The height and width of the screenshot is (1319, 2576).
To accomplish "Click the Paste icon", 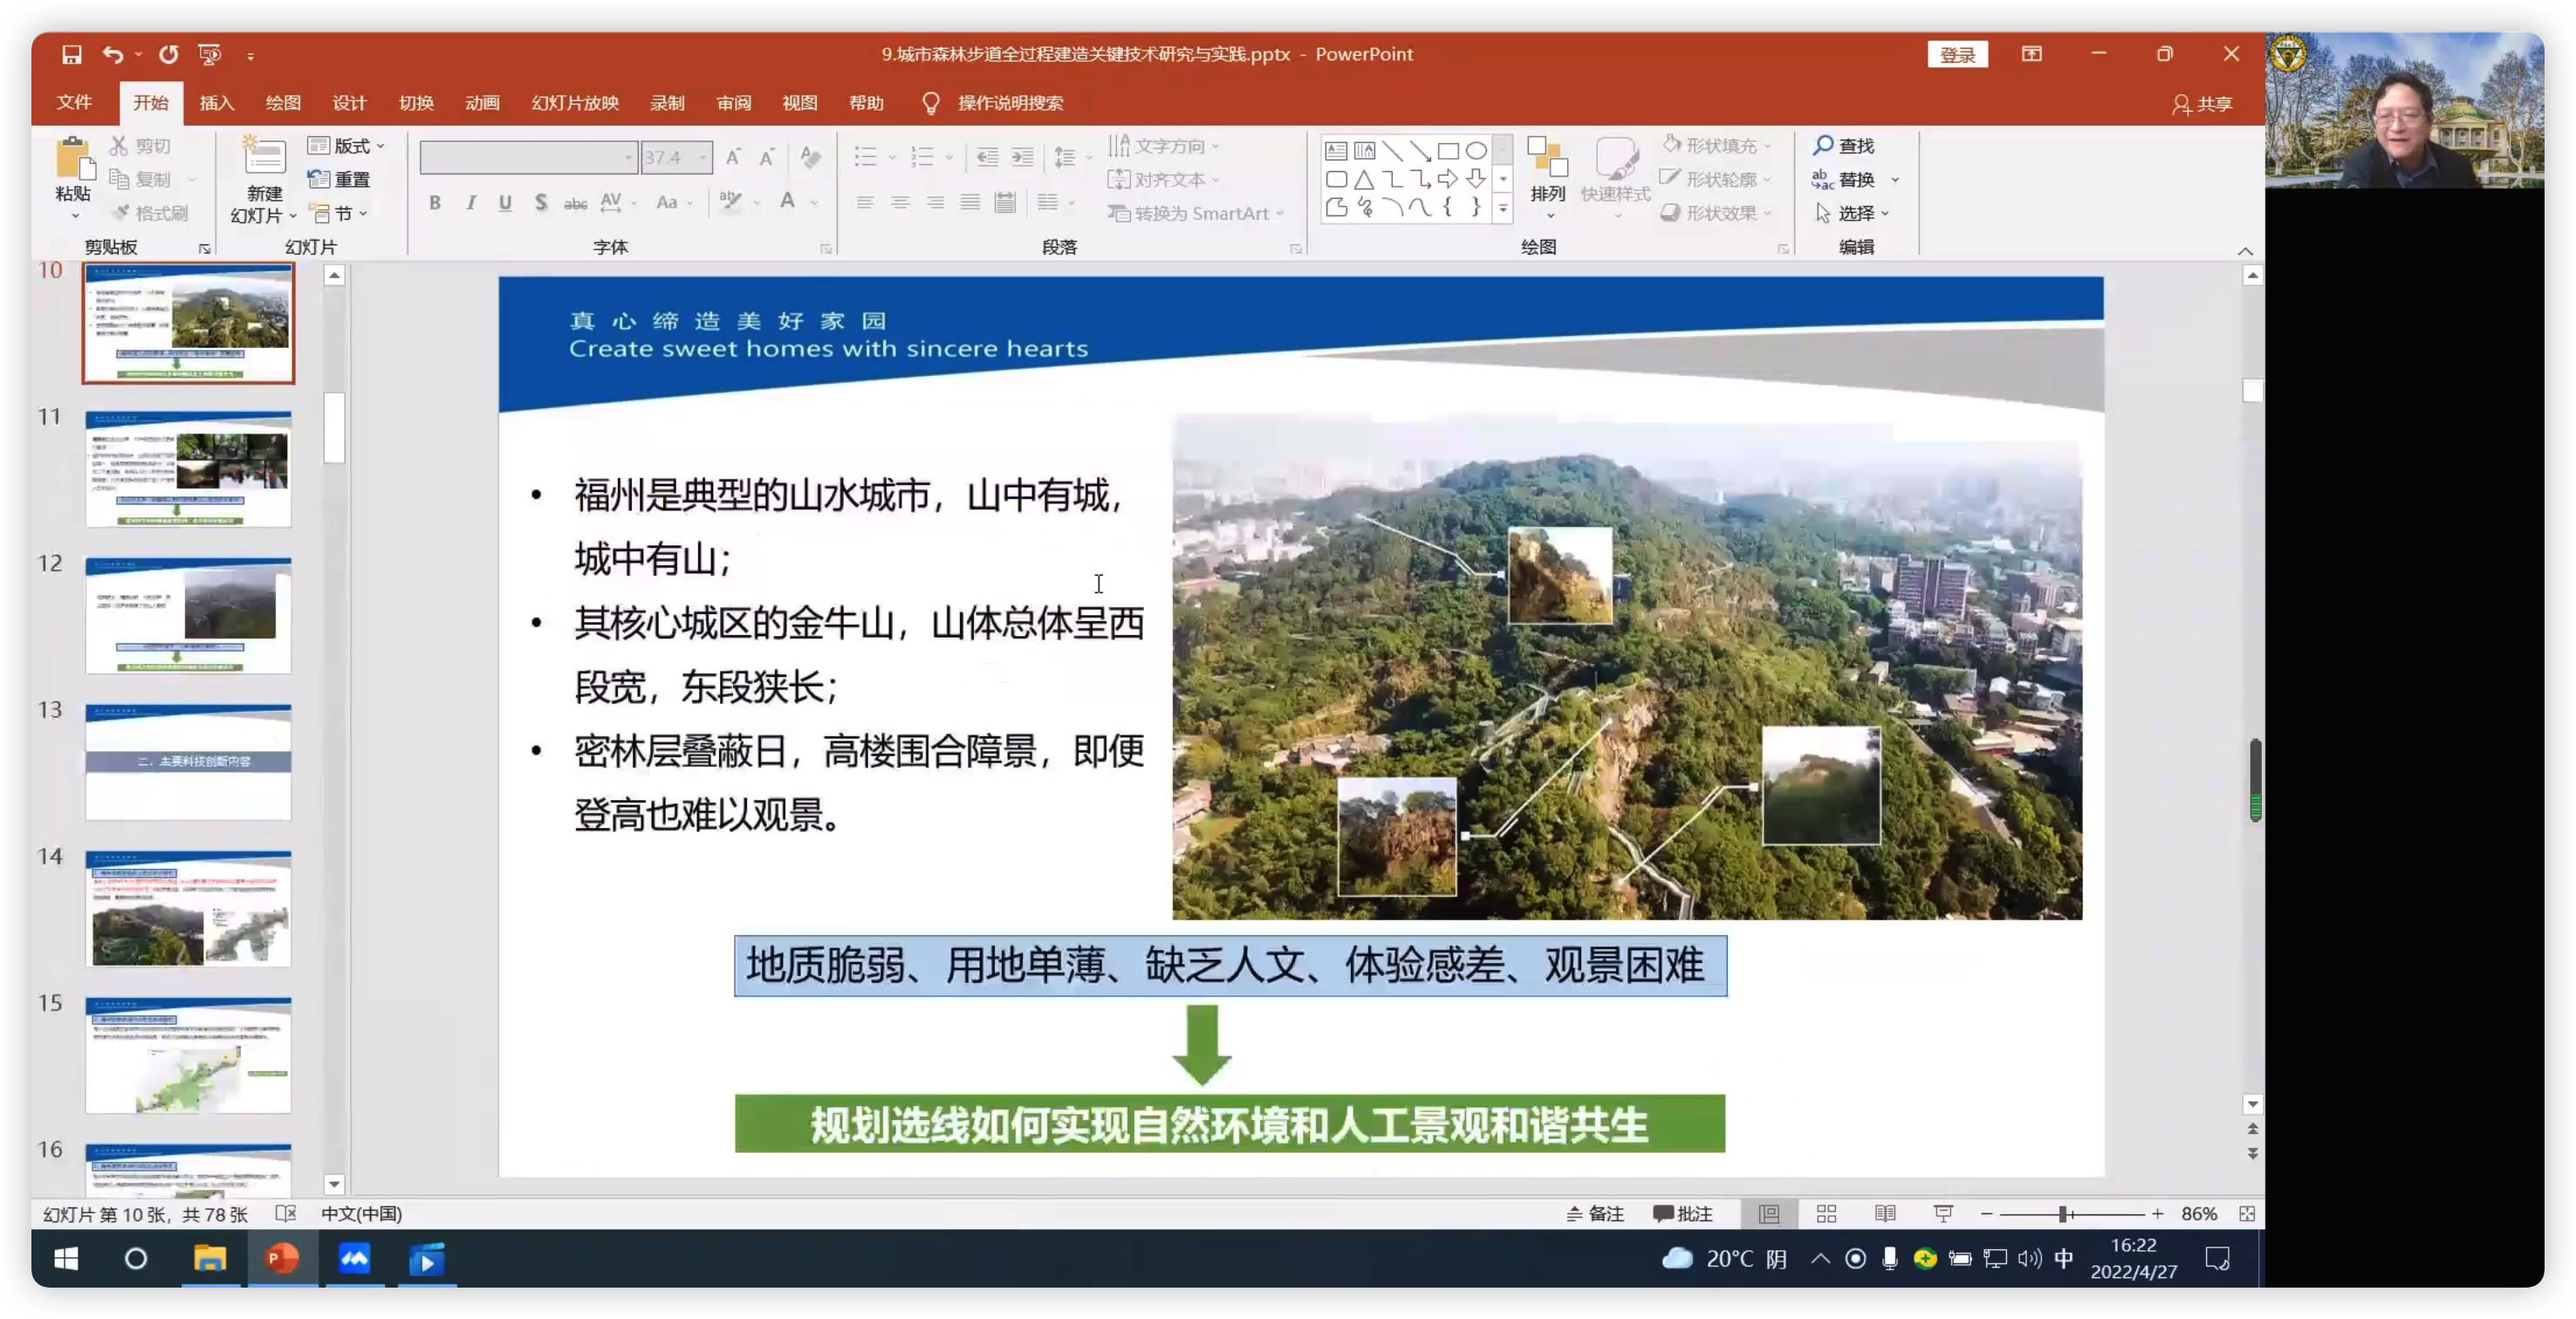I will click(x=73, y=160).
